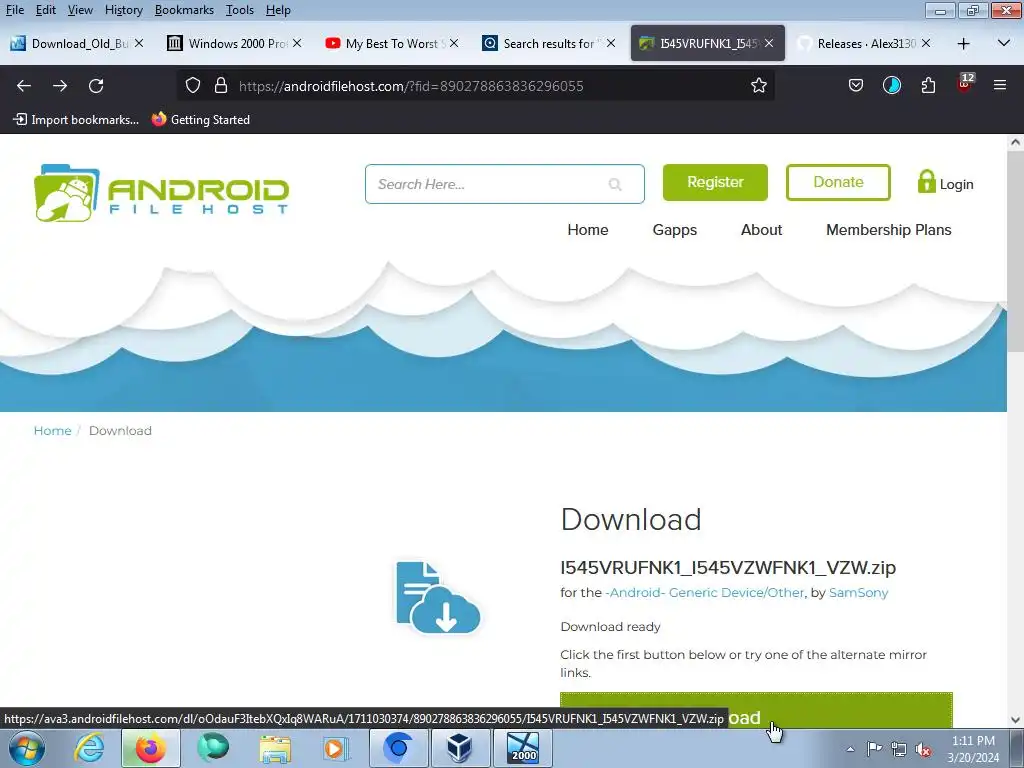Click Import bookmarks toolbar item
The height and width of the screenshot is (768, 1024).
coord(76,120)
